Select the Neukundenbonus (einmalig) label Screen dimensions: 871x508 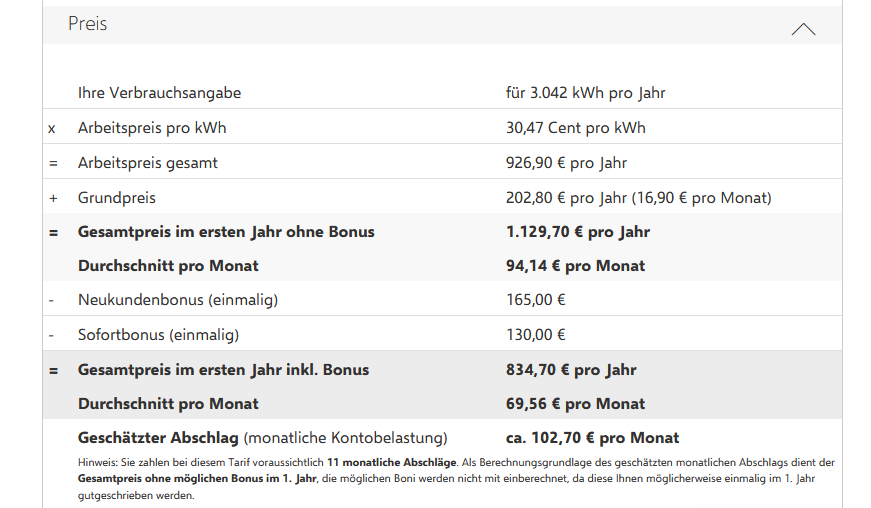(178, 300)
